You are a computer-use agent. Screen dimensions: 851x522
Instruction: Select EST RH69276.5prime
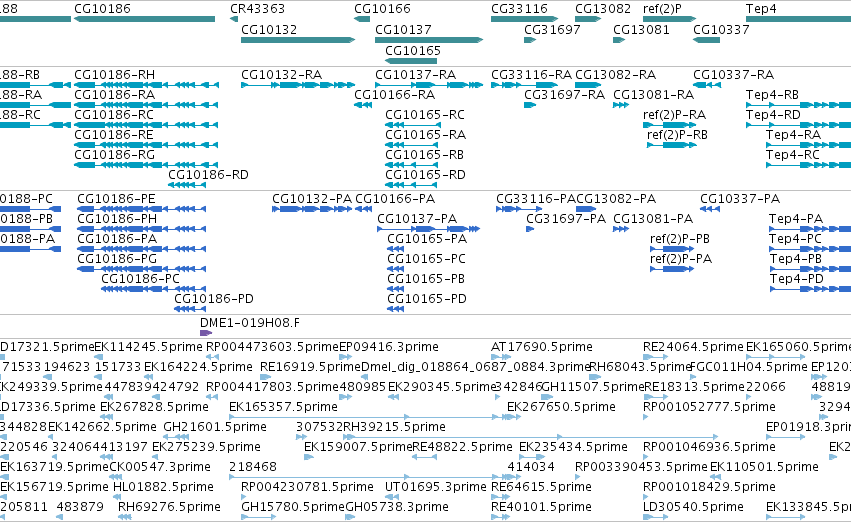pyautogui.click(x=169, y=508)
